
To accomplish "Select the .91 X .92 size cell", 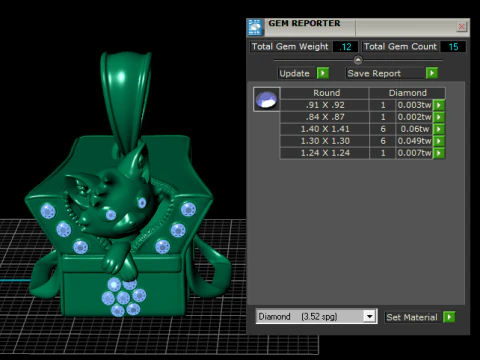I will click(325, 105).
